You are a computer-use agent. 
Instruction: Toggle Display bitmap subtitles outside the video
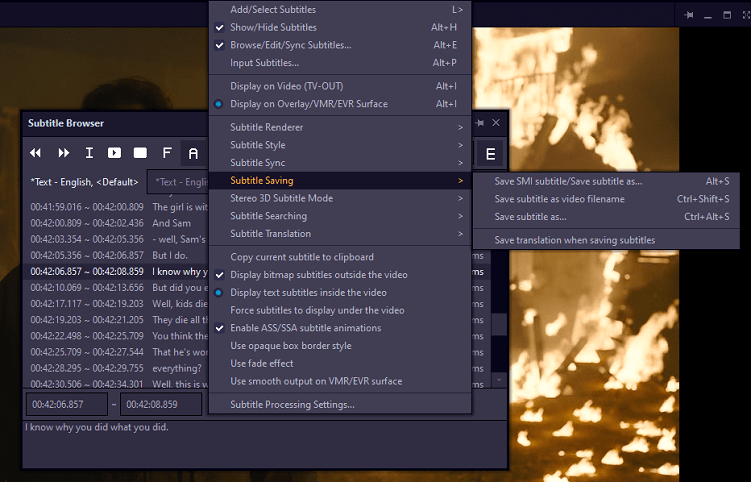340,275
